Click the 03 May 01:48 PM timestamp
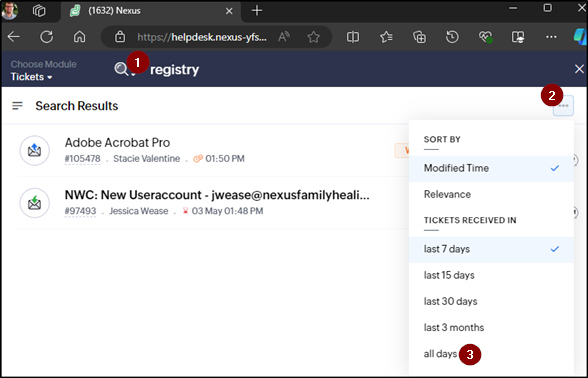588x378 pixels. [x=227, y=211]
